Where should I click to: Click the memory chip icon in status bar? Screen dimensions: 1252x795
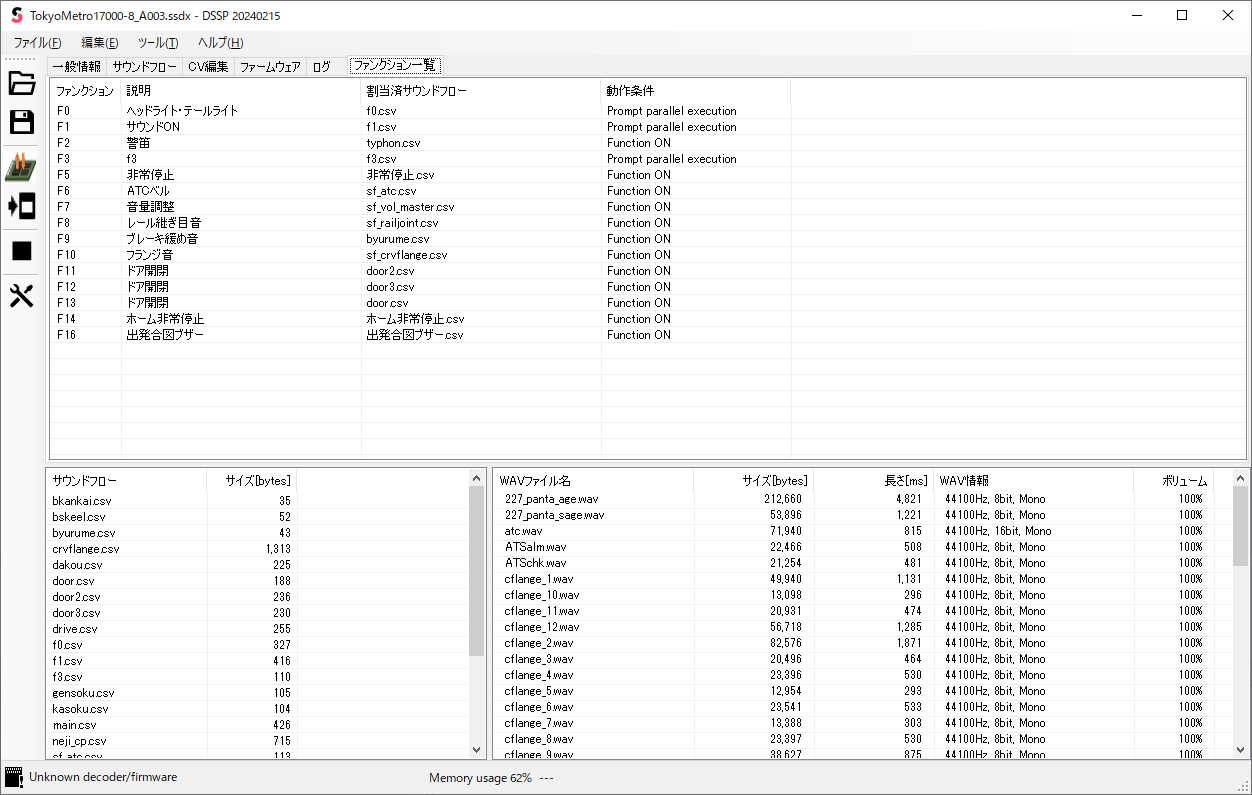14,777
